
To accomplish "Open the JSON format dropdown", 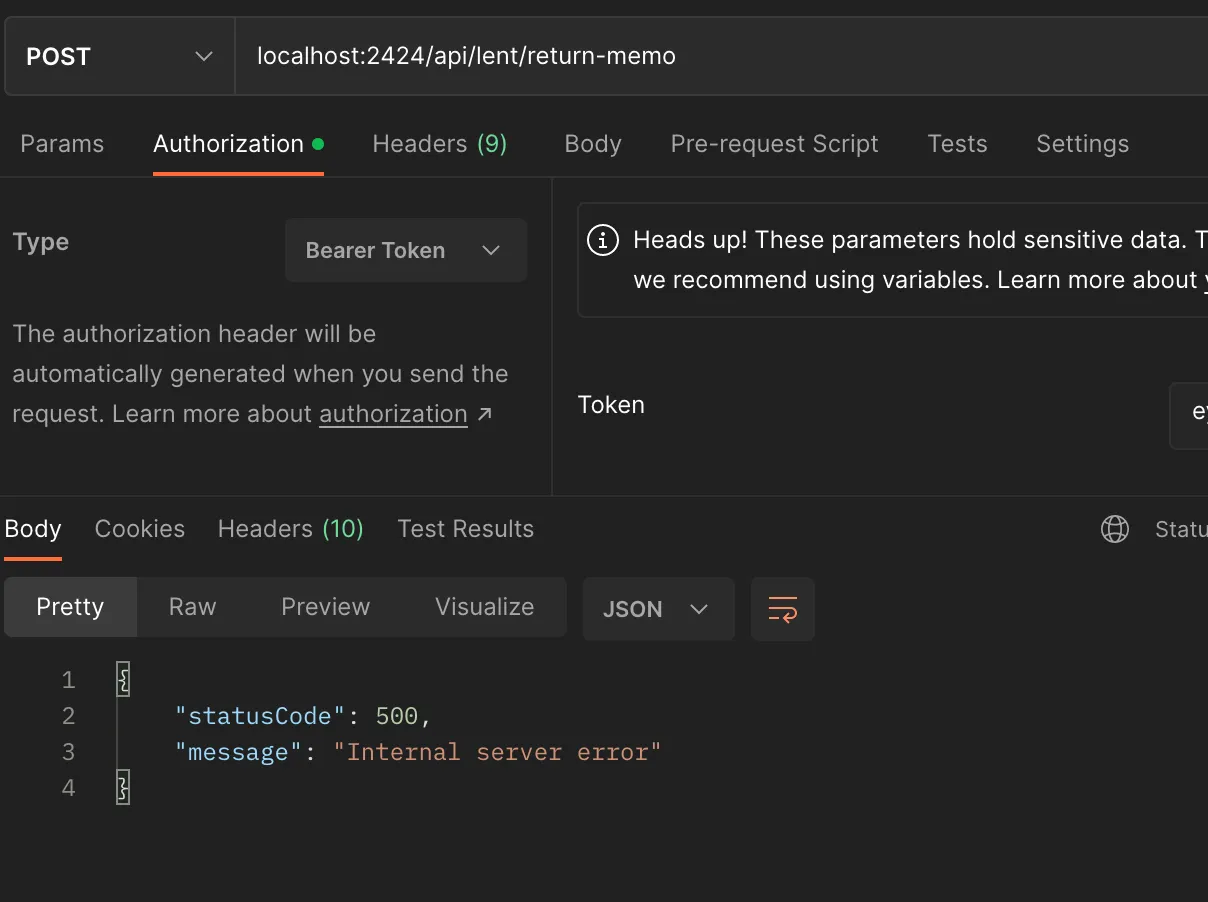I will 657,609.
